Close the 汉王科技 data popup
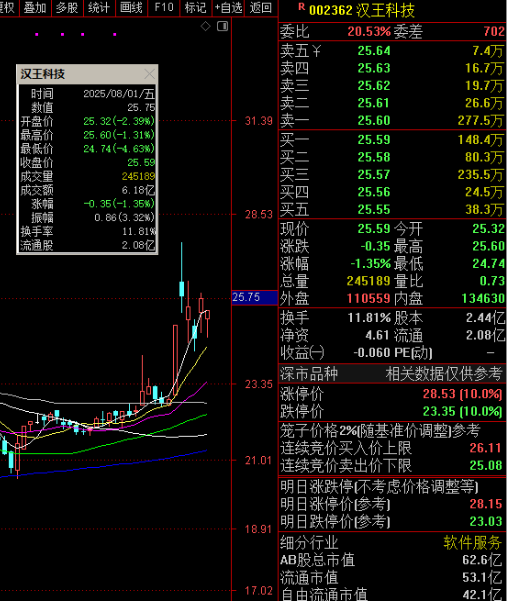Image resolution: width=507 pixels, height=601 pixels. [149, 74]
